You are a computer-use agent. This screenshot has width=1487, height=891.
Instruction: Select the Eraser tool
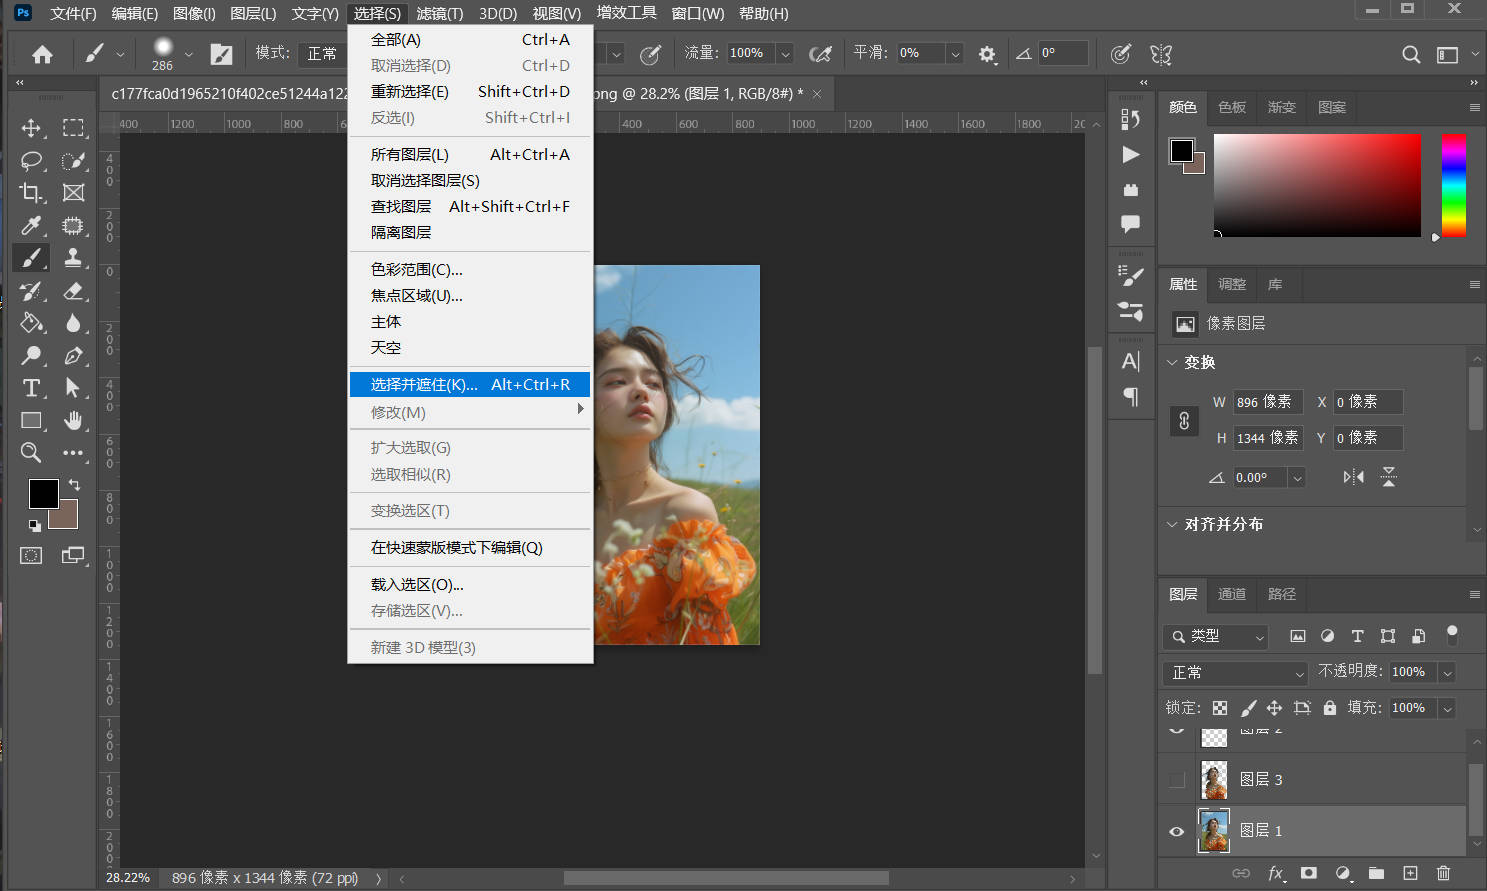coord(73,291)
